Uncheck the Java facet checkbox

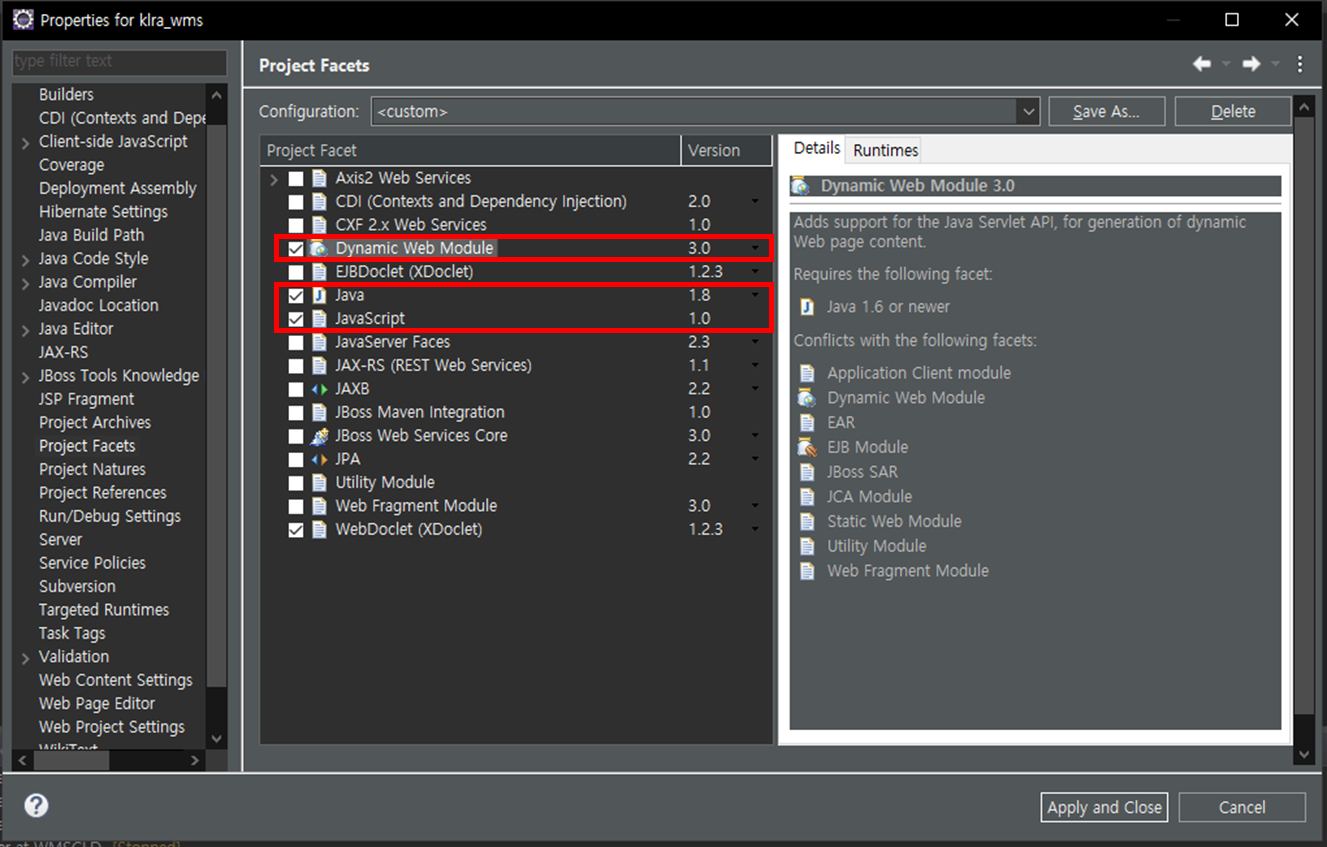[296, 296]
